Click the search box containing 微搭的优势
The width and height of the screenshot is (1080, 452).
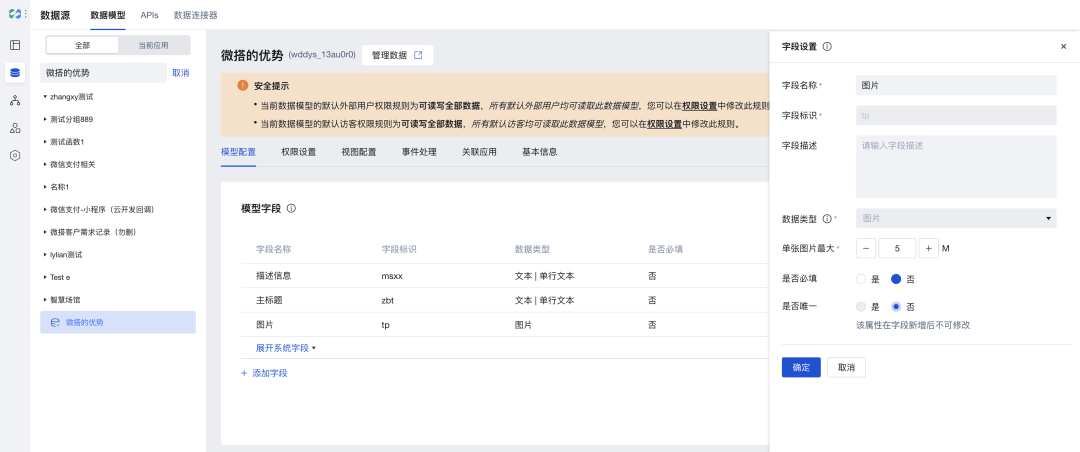pos(103,73)
